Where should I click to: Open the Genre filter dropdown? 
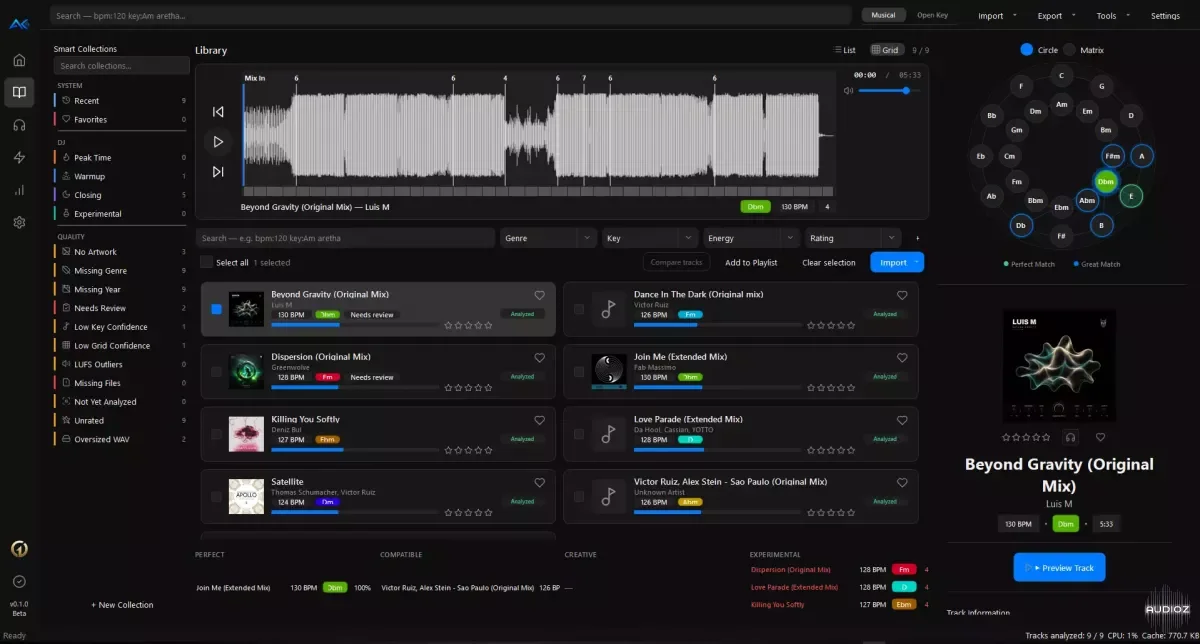[548, 238]
